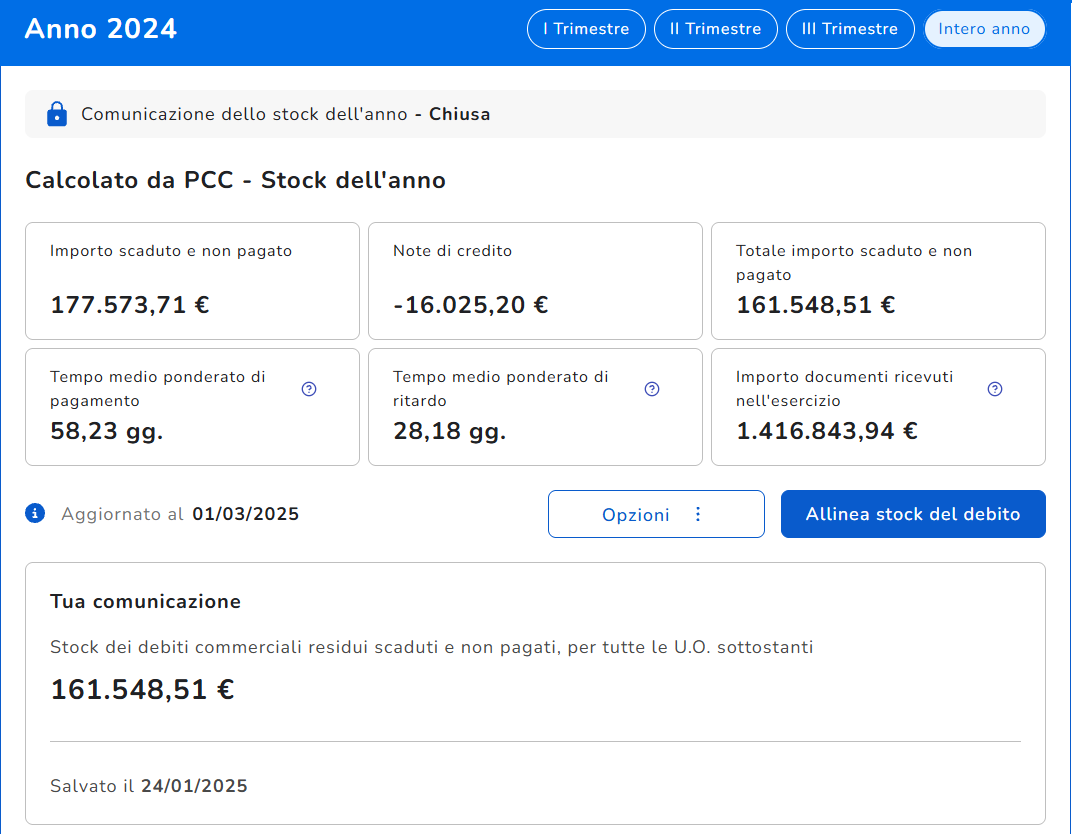Click the Importo scaduto e non pagato card
The image size is (1072, 834).
pos(192,281)
